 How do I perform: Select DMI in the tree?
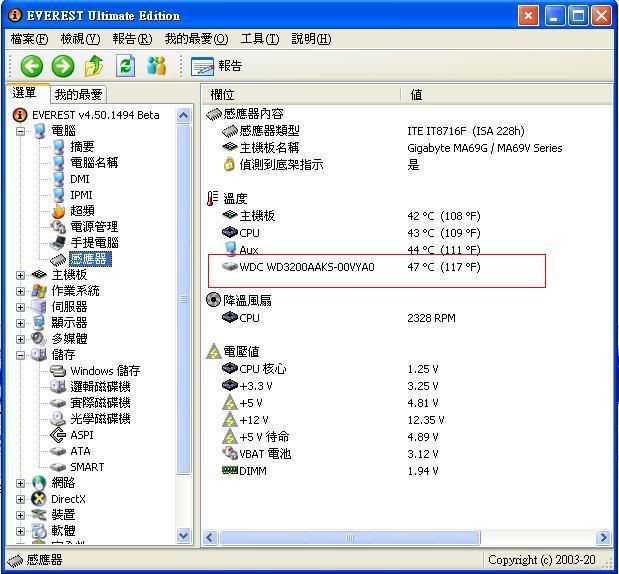click(80, 179)
